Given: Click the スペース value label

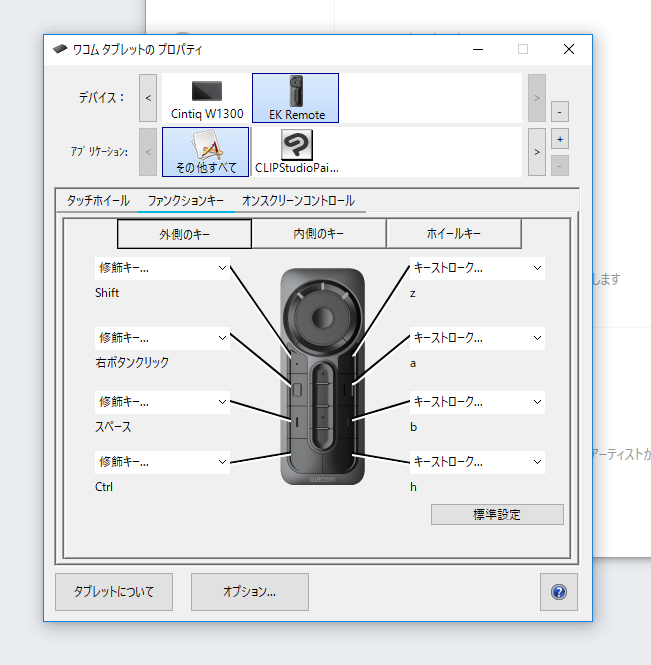Looking at the screenshot, I should (113, 427).
